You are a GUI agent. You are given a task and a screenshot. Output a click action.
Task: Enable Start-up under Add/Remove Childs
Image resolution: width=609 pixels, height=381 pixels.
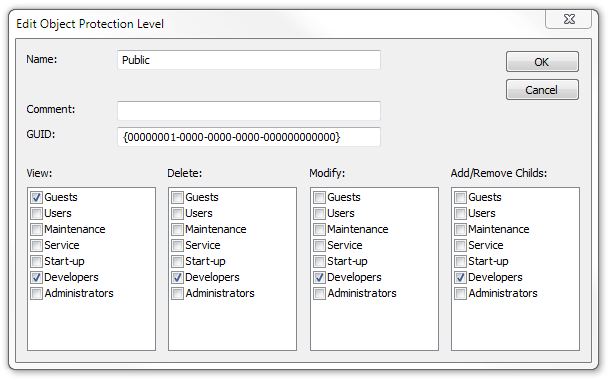(x=461, y=261)
